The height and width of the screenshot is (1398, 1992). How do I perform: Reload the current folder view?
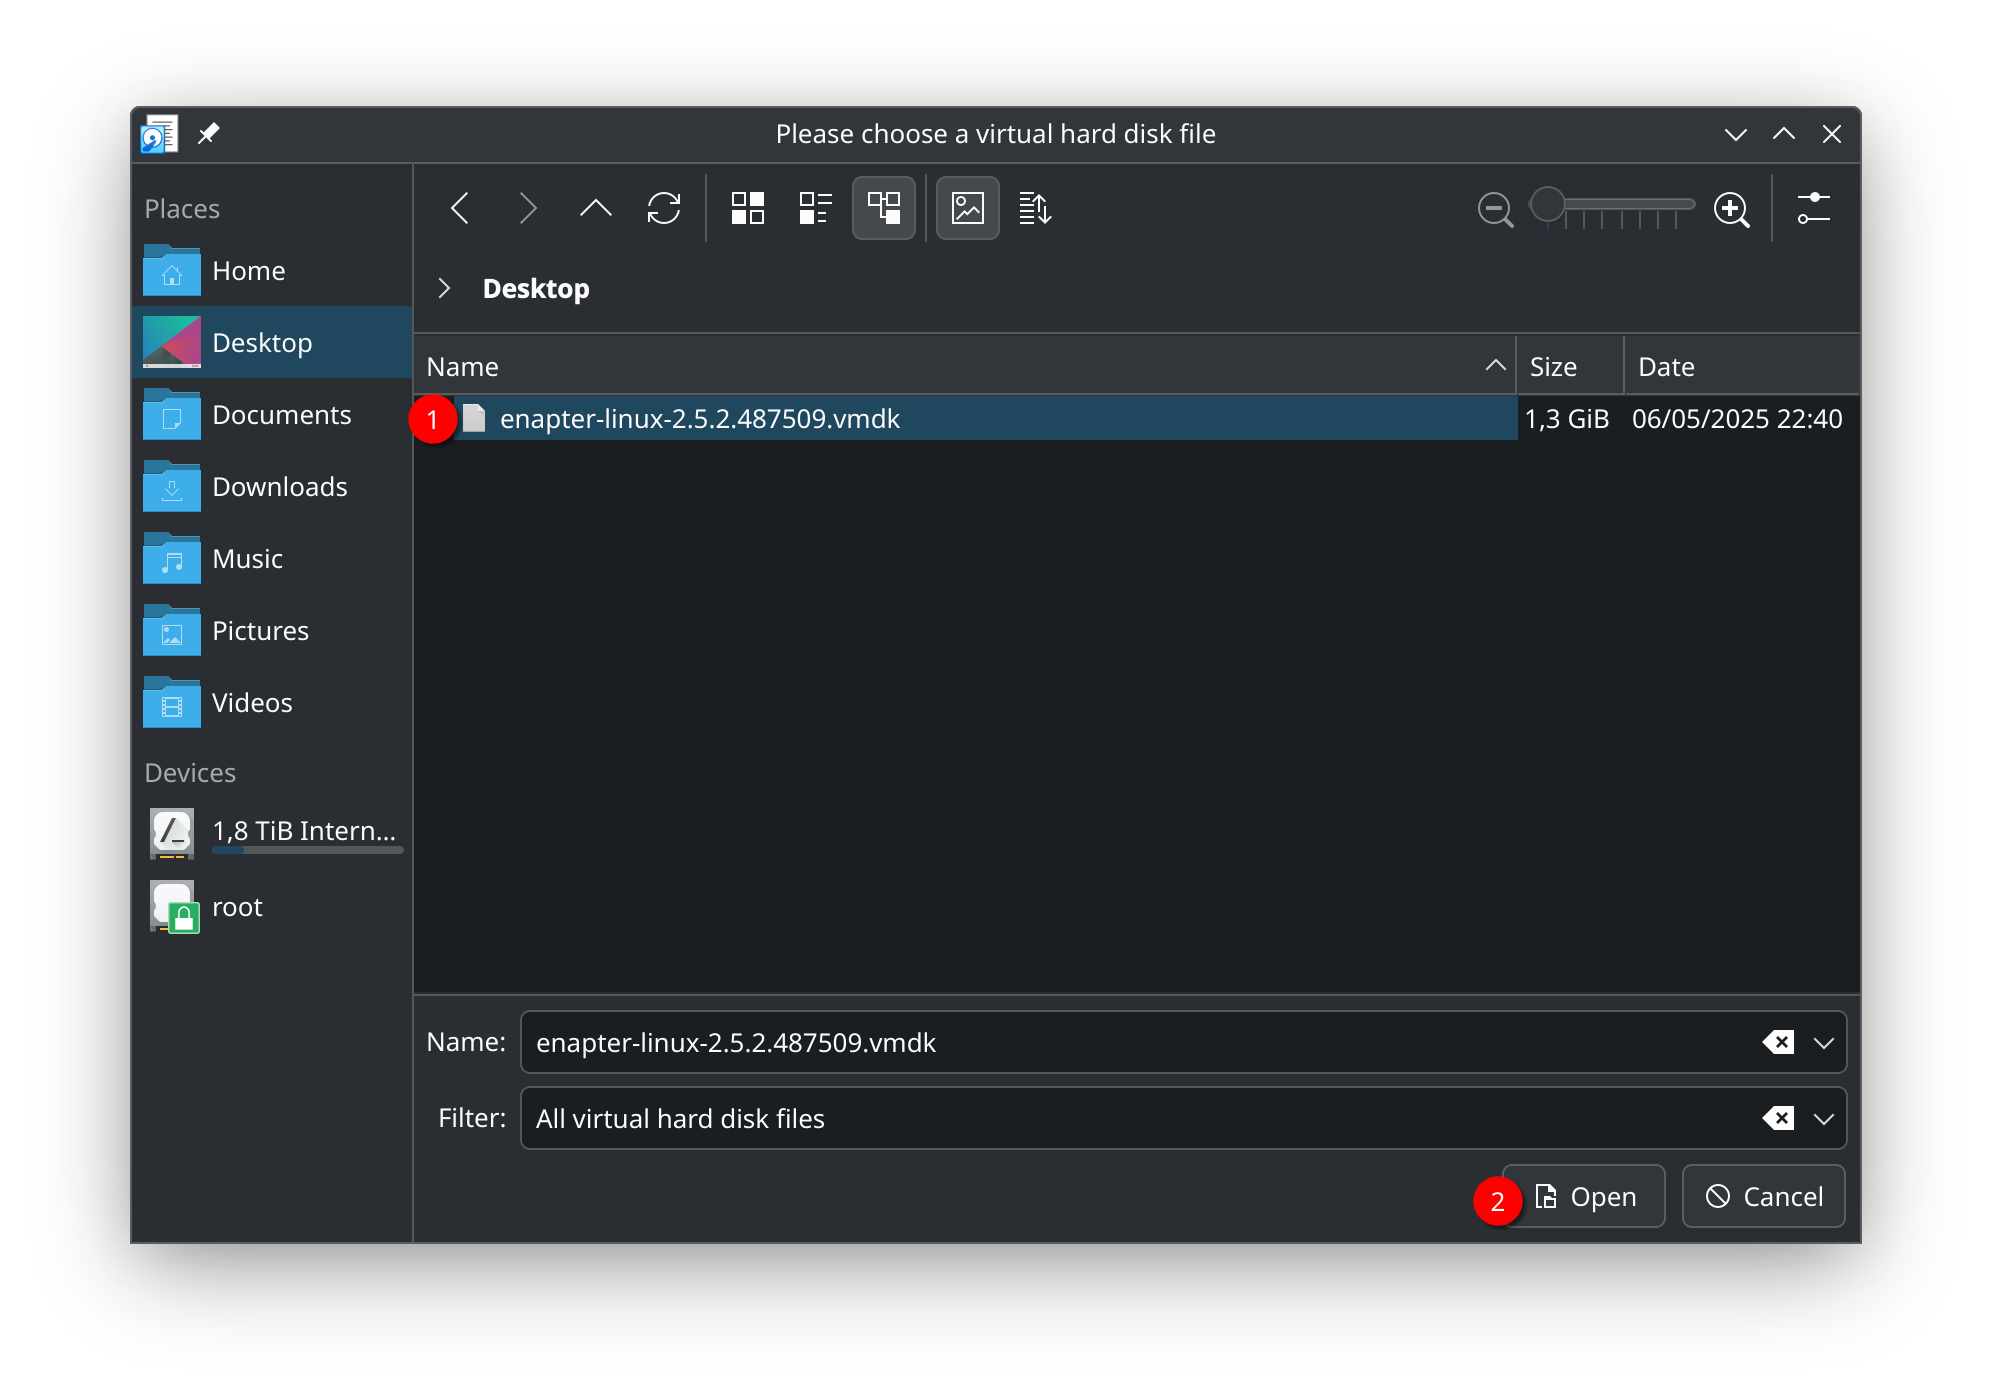[663, 208]
